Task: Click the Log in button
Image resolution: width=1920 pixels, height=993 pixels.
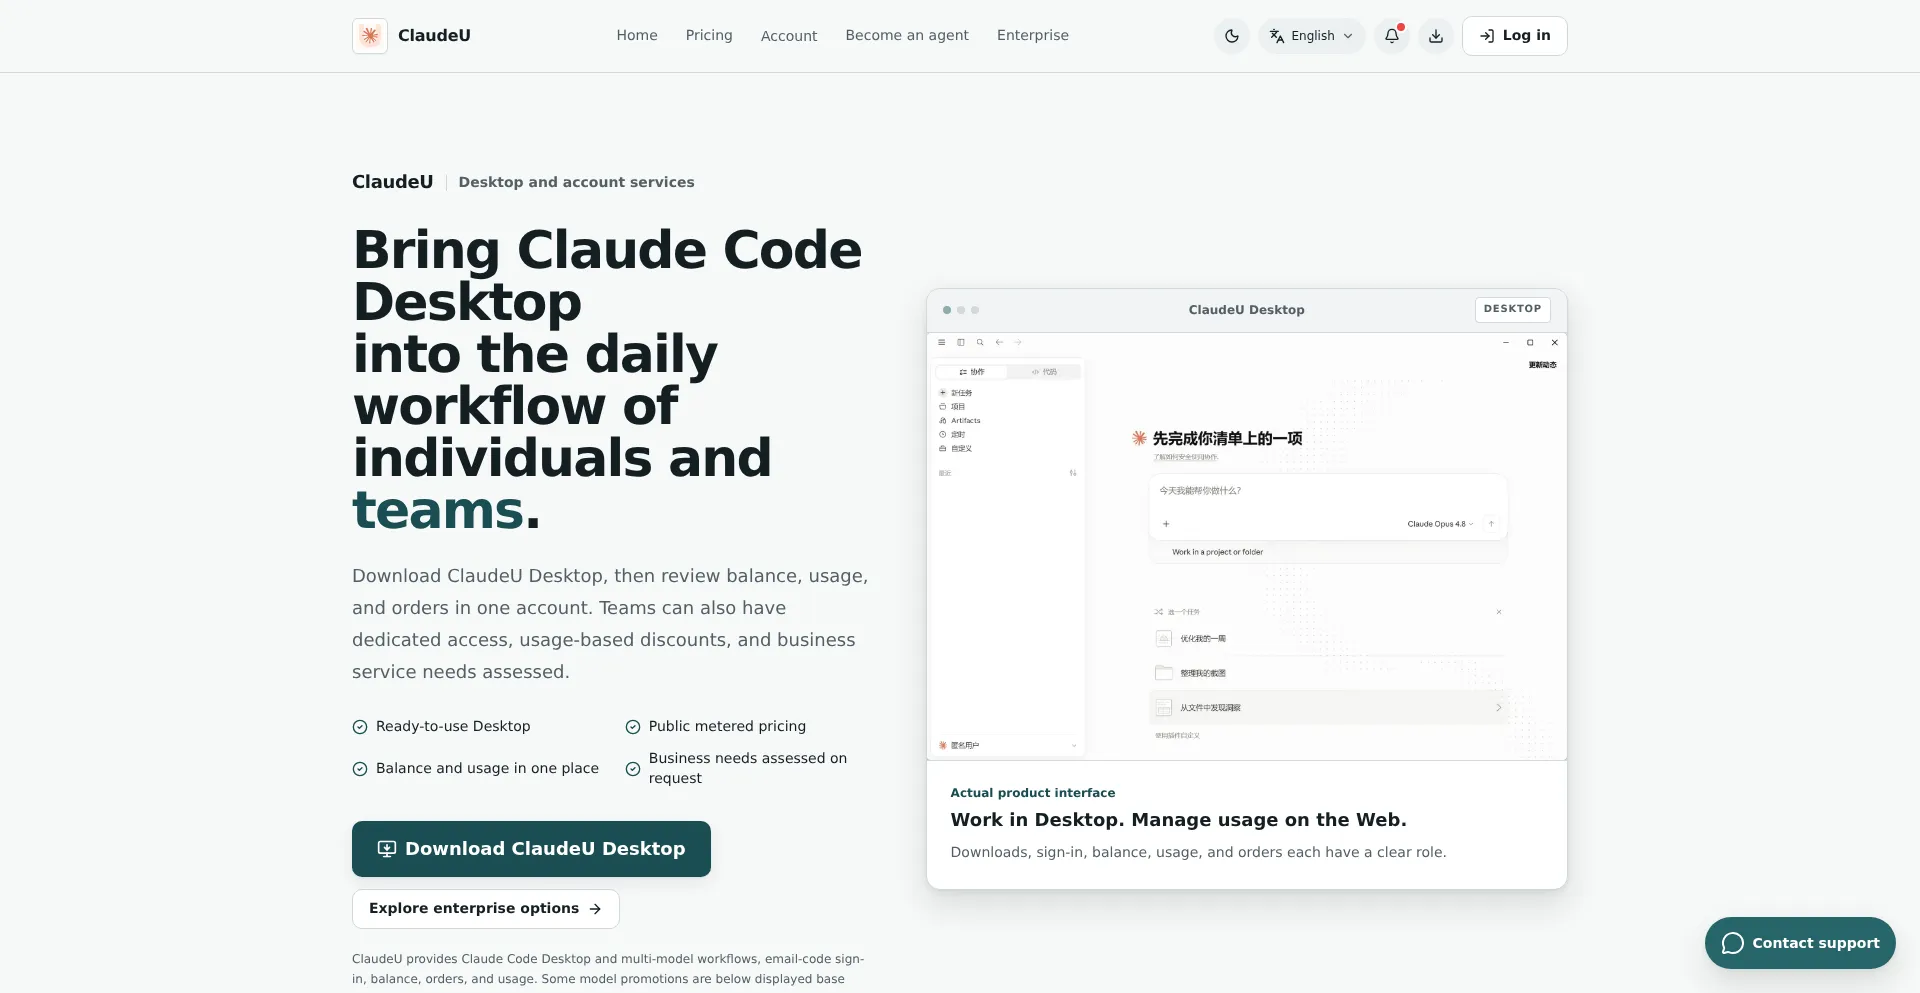Action: click(x=1515, y=36)
